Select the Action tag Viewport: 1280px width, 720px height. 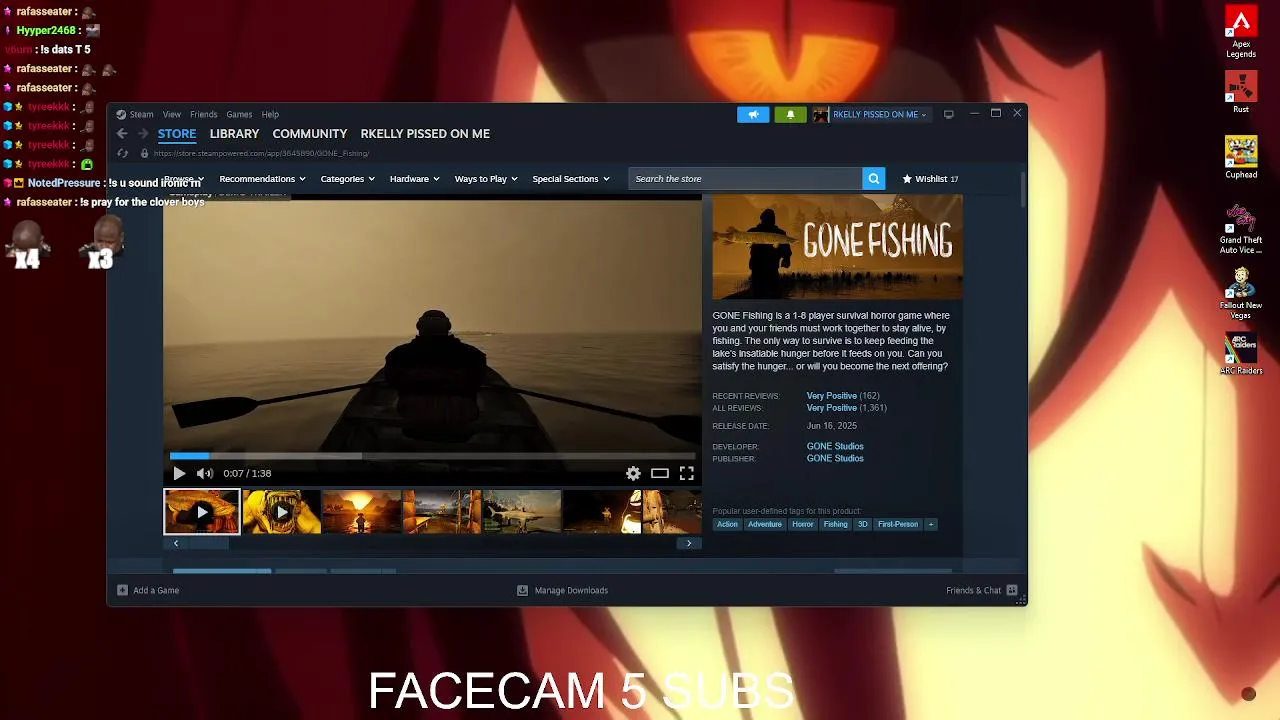(x=727, y=524)
